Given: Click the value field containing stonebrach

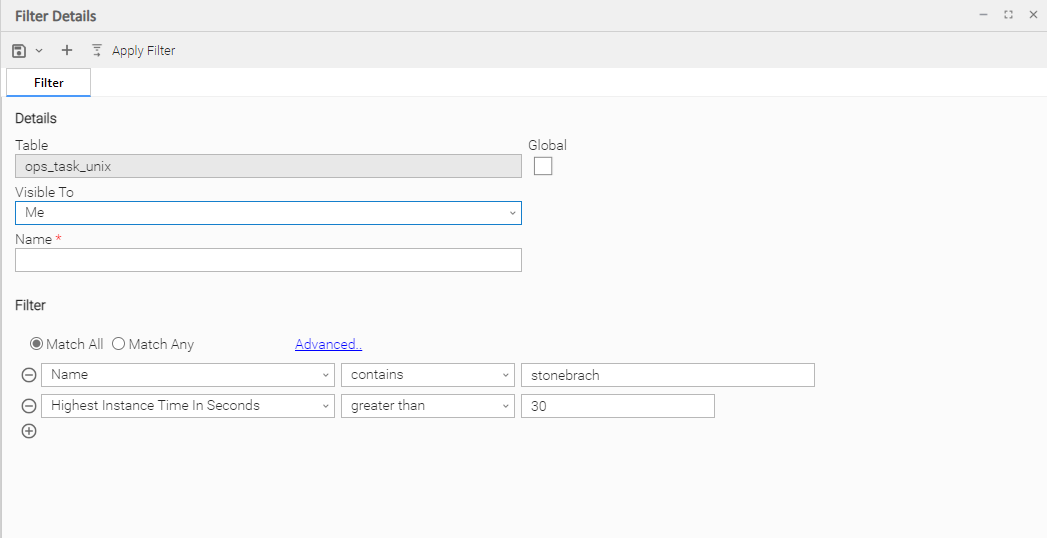Looking at the screenshot, I should pos(667,375).
